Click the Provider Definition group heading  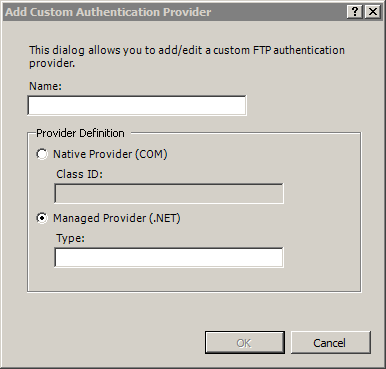80,133
